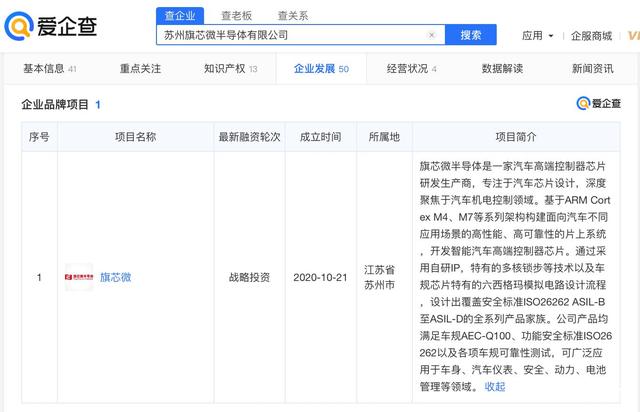Collapse the description via 收起 link
Image resolution: width=640 pixels, height=412 pixels.
(495, 386)
